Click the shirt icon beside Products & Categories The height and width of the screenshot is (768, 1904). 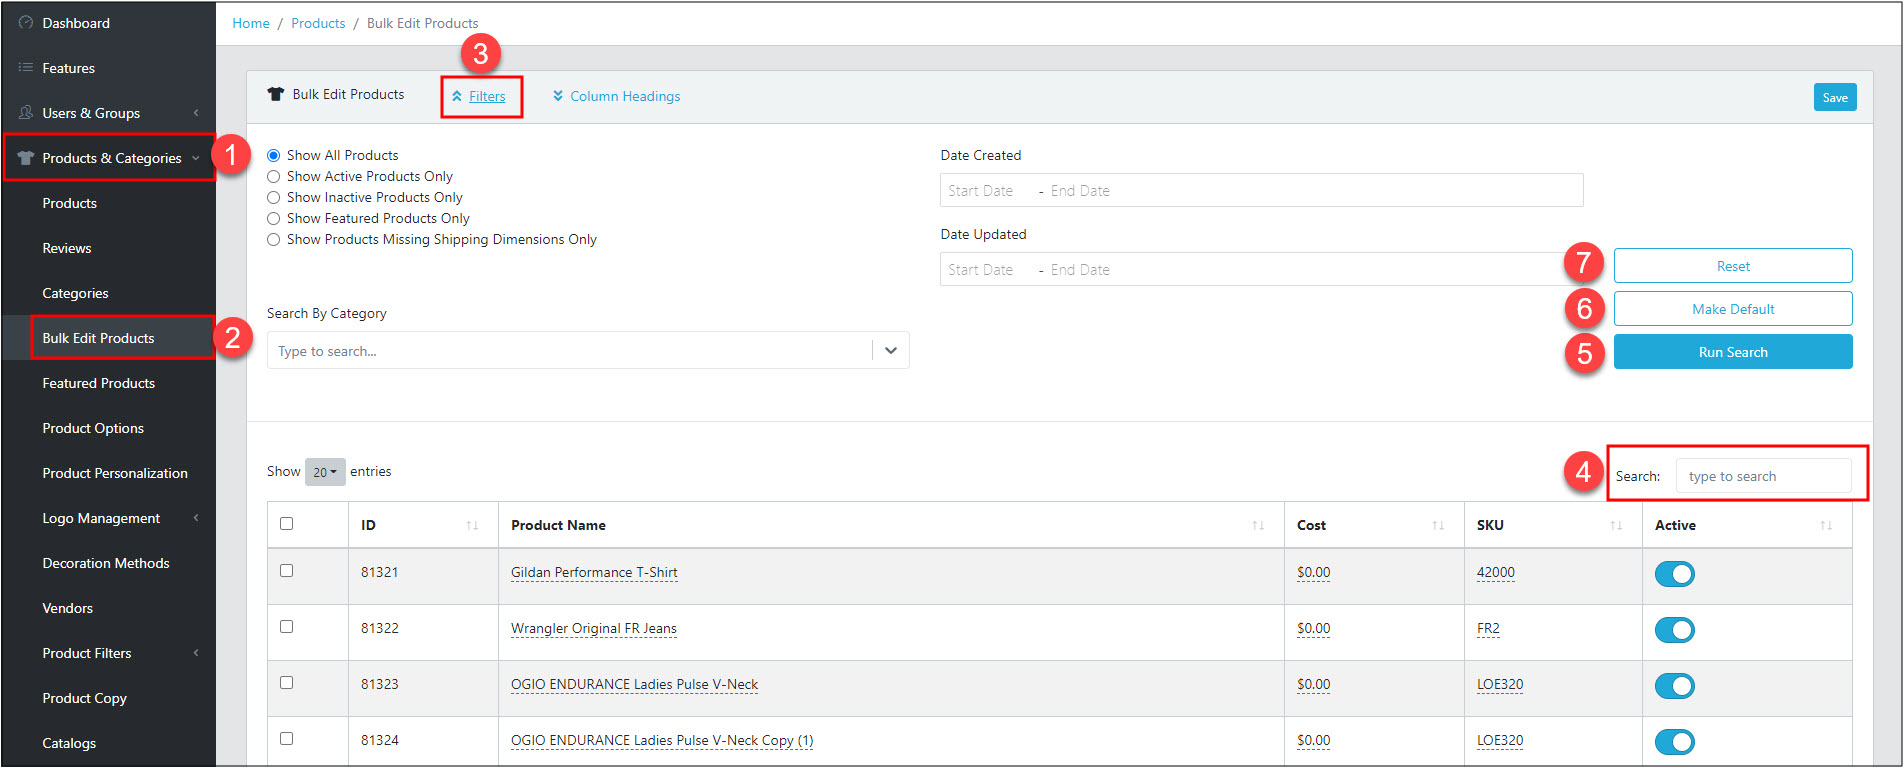pos(26,158)
